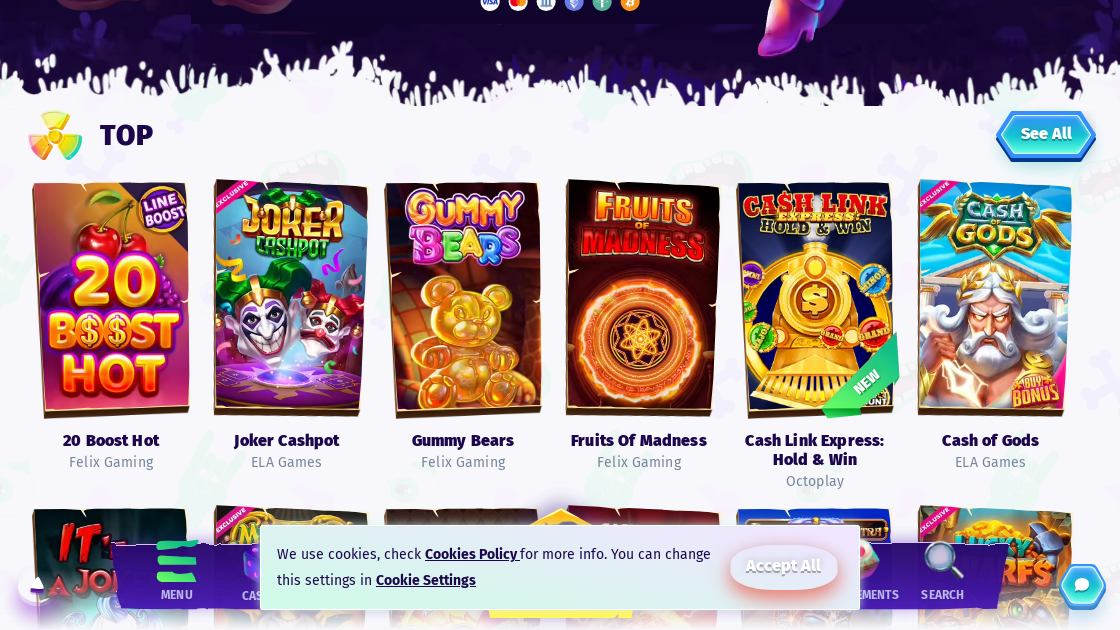
Task: Click the Search tab label in bottom bar
Action: tap(942, 595)
